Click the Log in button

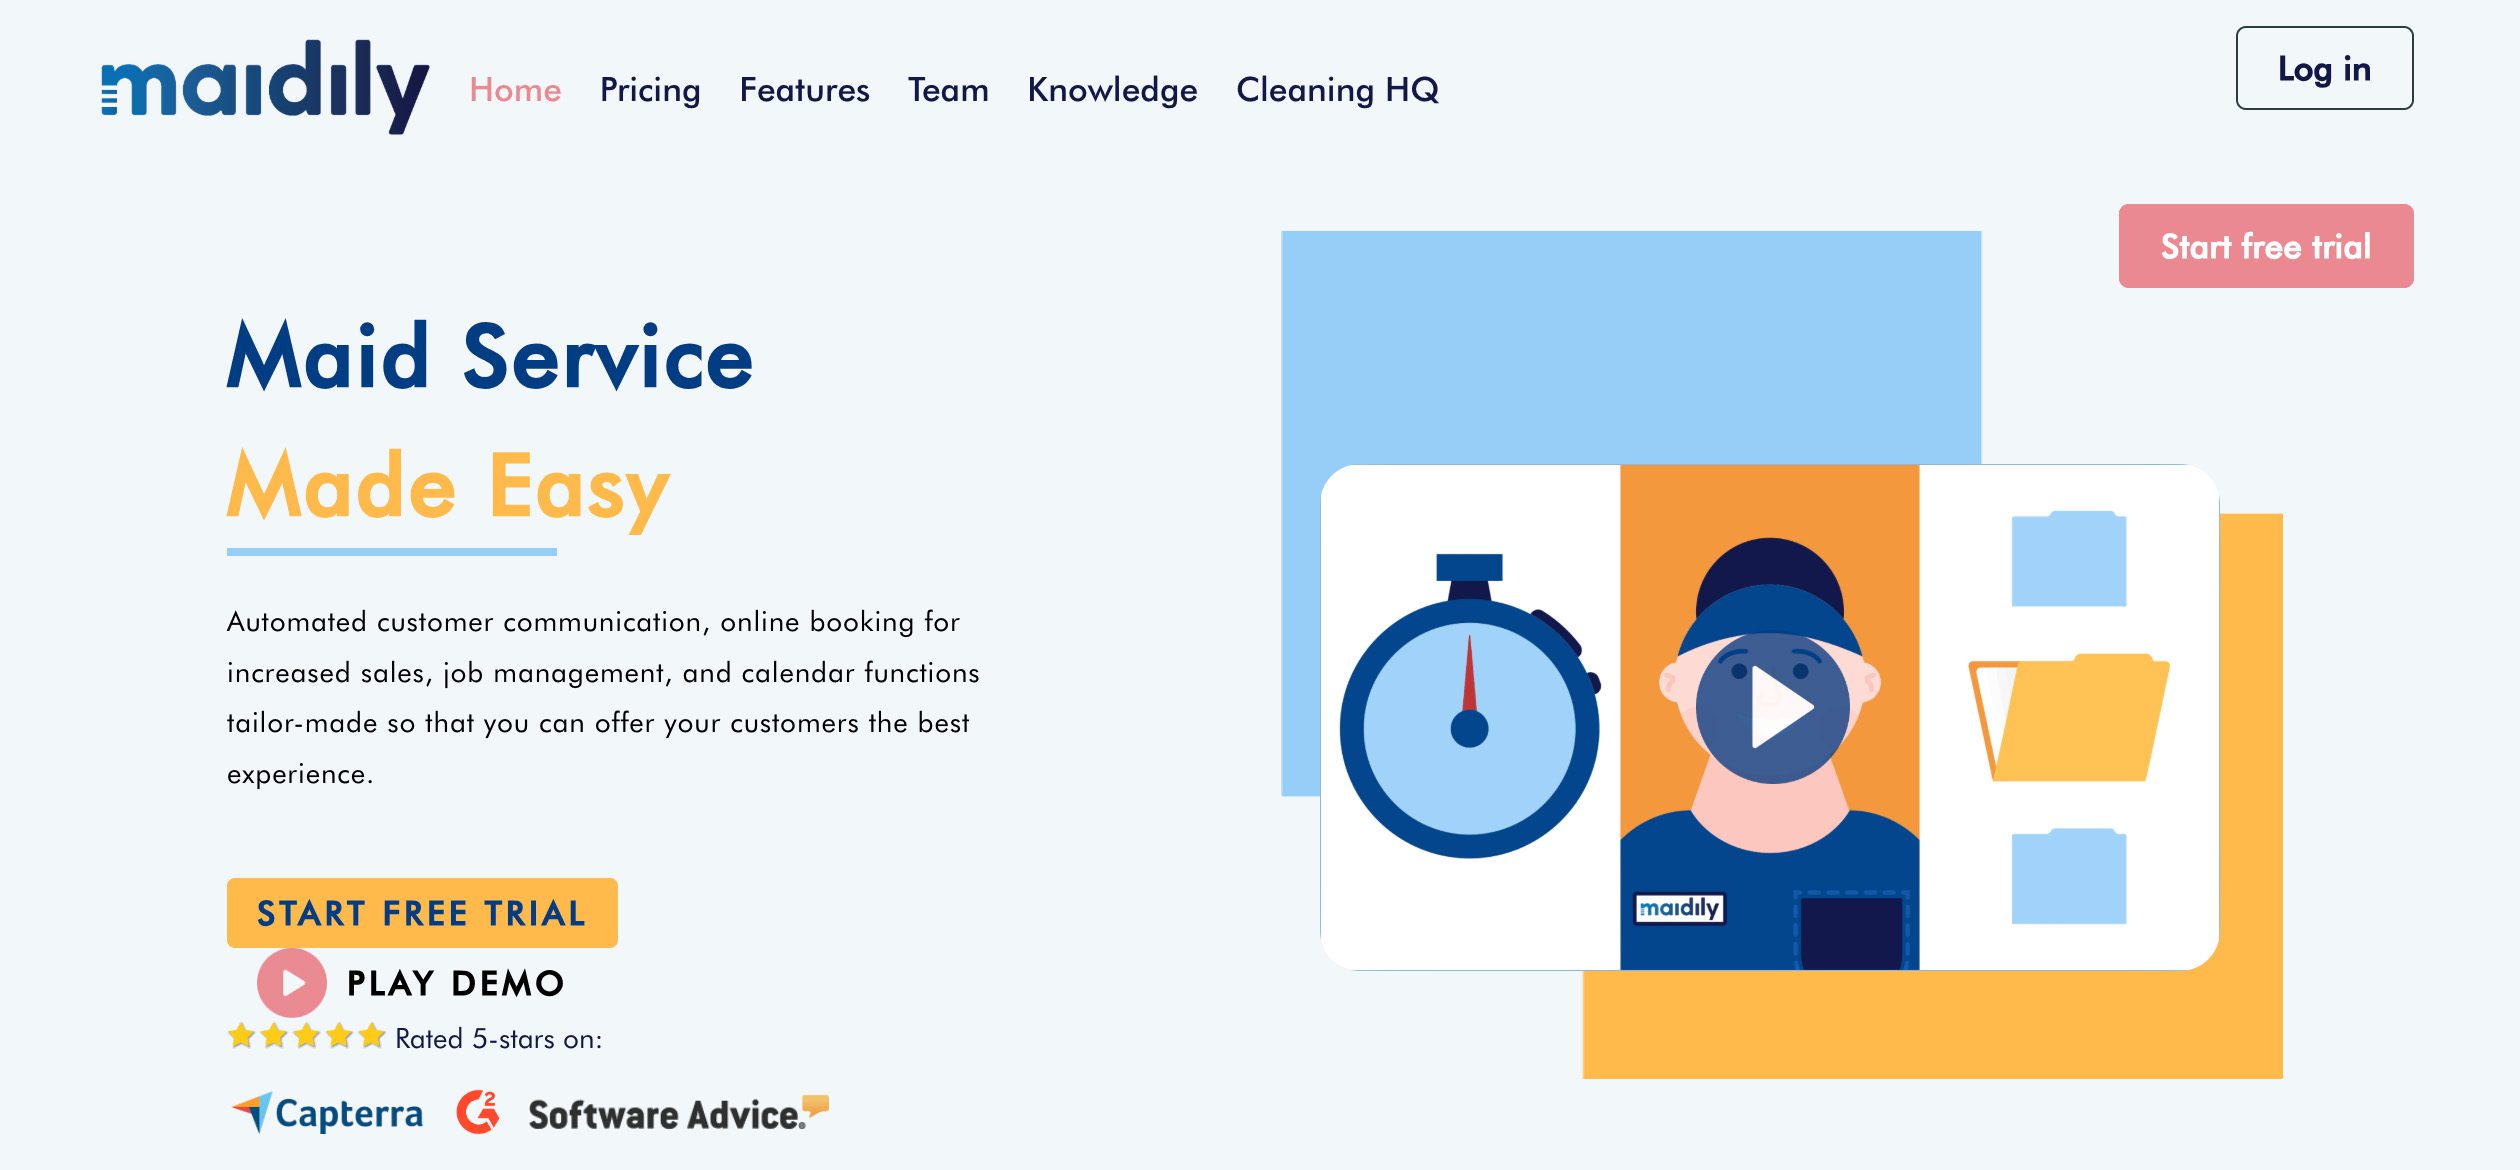[2324, 68]
